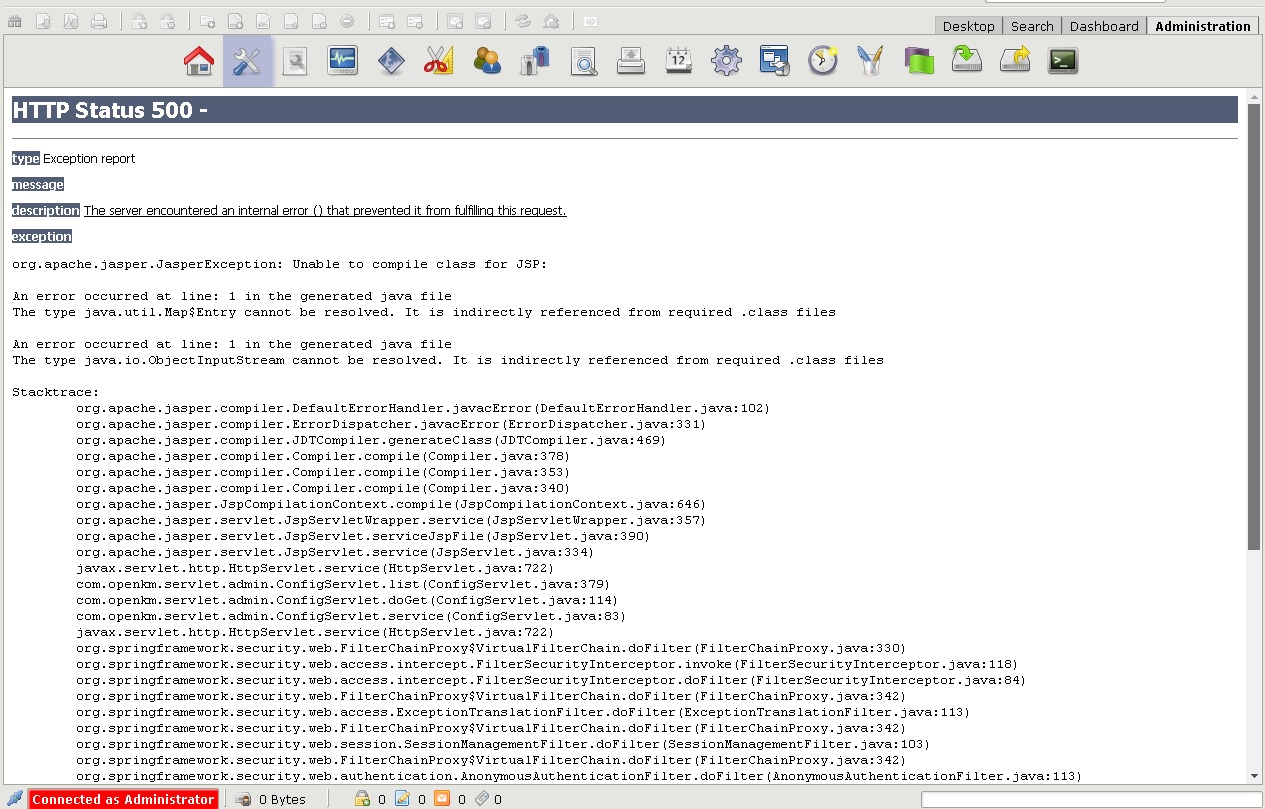
Task: Click the calendar icon in admin toolbar
Action: (x=679, y=62)
